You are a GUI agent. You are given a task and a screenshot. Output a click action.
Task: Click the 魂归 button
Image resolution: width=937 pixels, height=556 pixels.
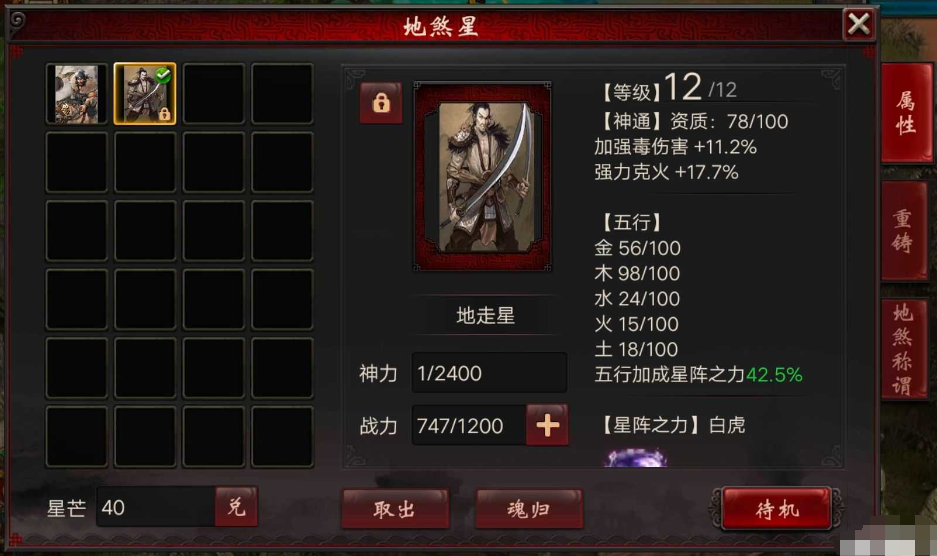coord(529,509)
